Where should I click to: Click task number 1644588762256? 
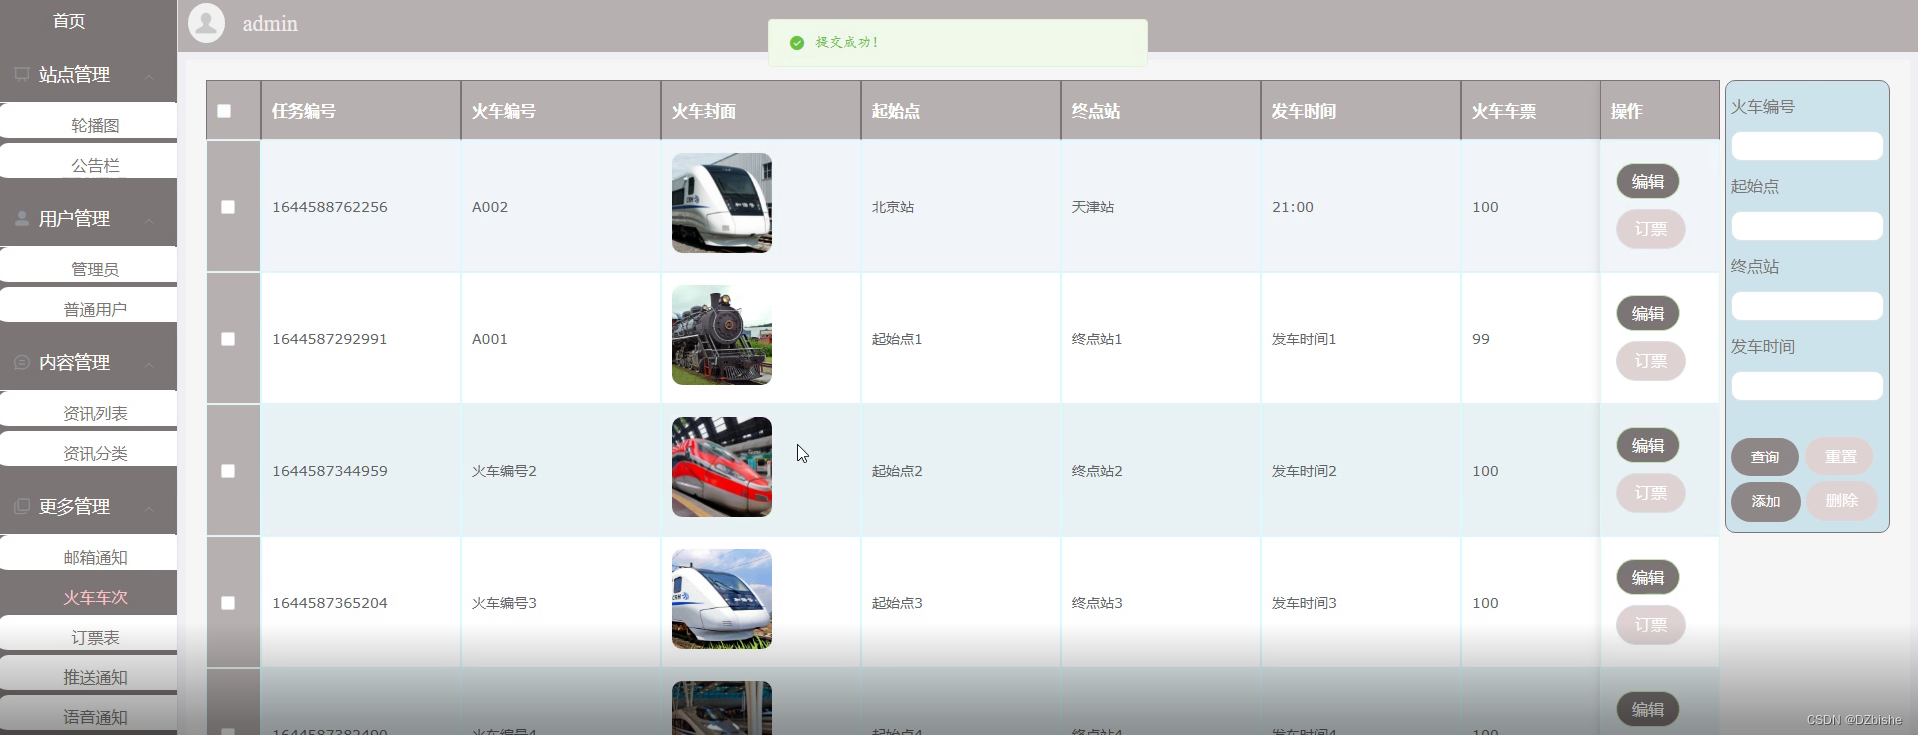coord(330,207)
